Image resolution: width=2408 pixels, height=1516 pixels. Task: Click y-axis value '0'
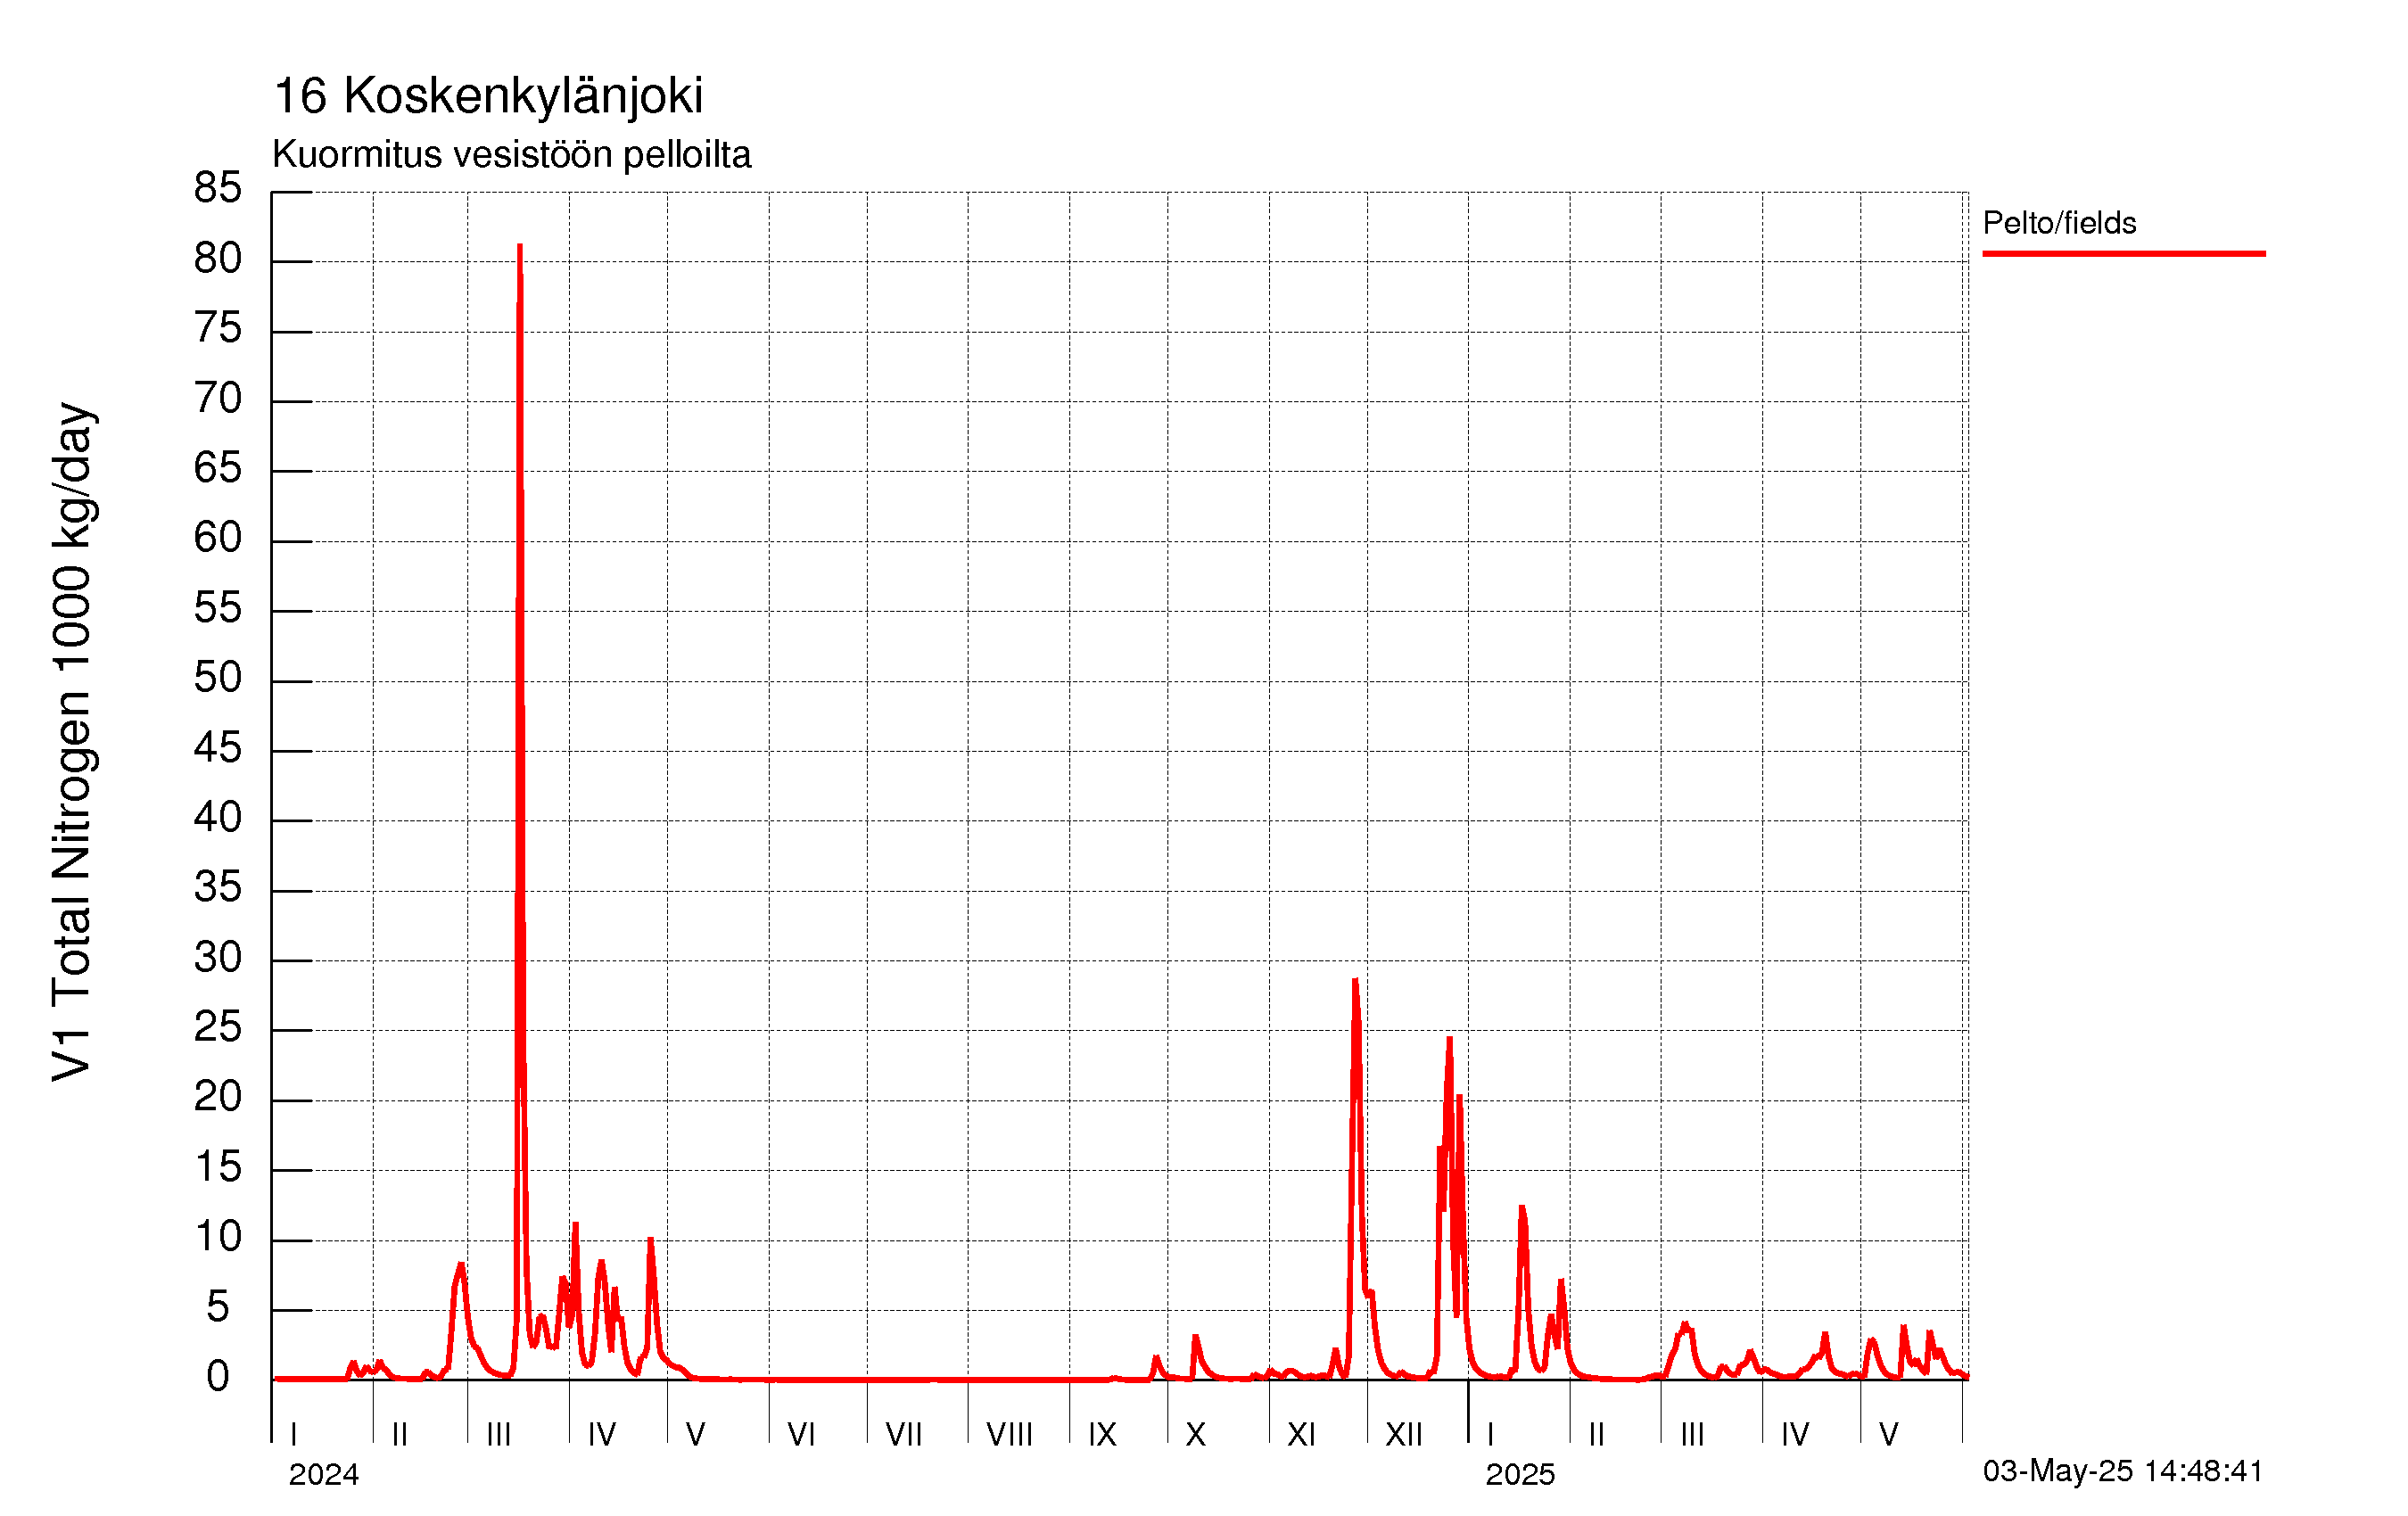(218, 1377)
